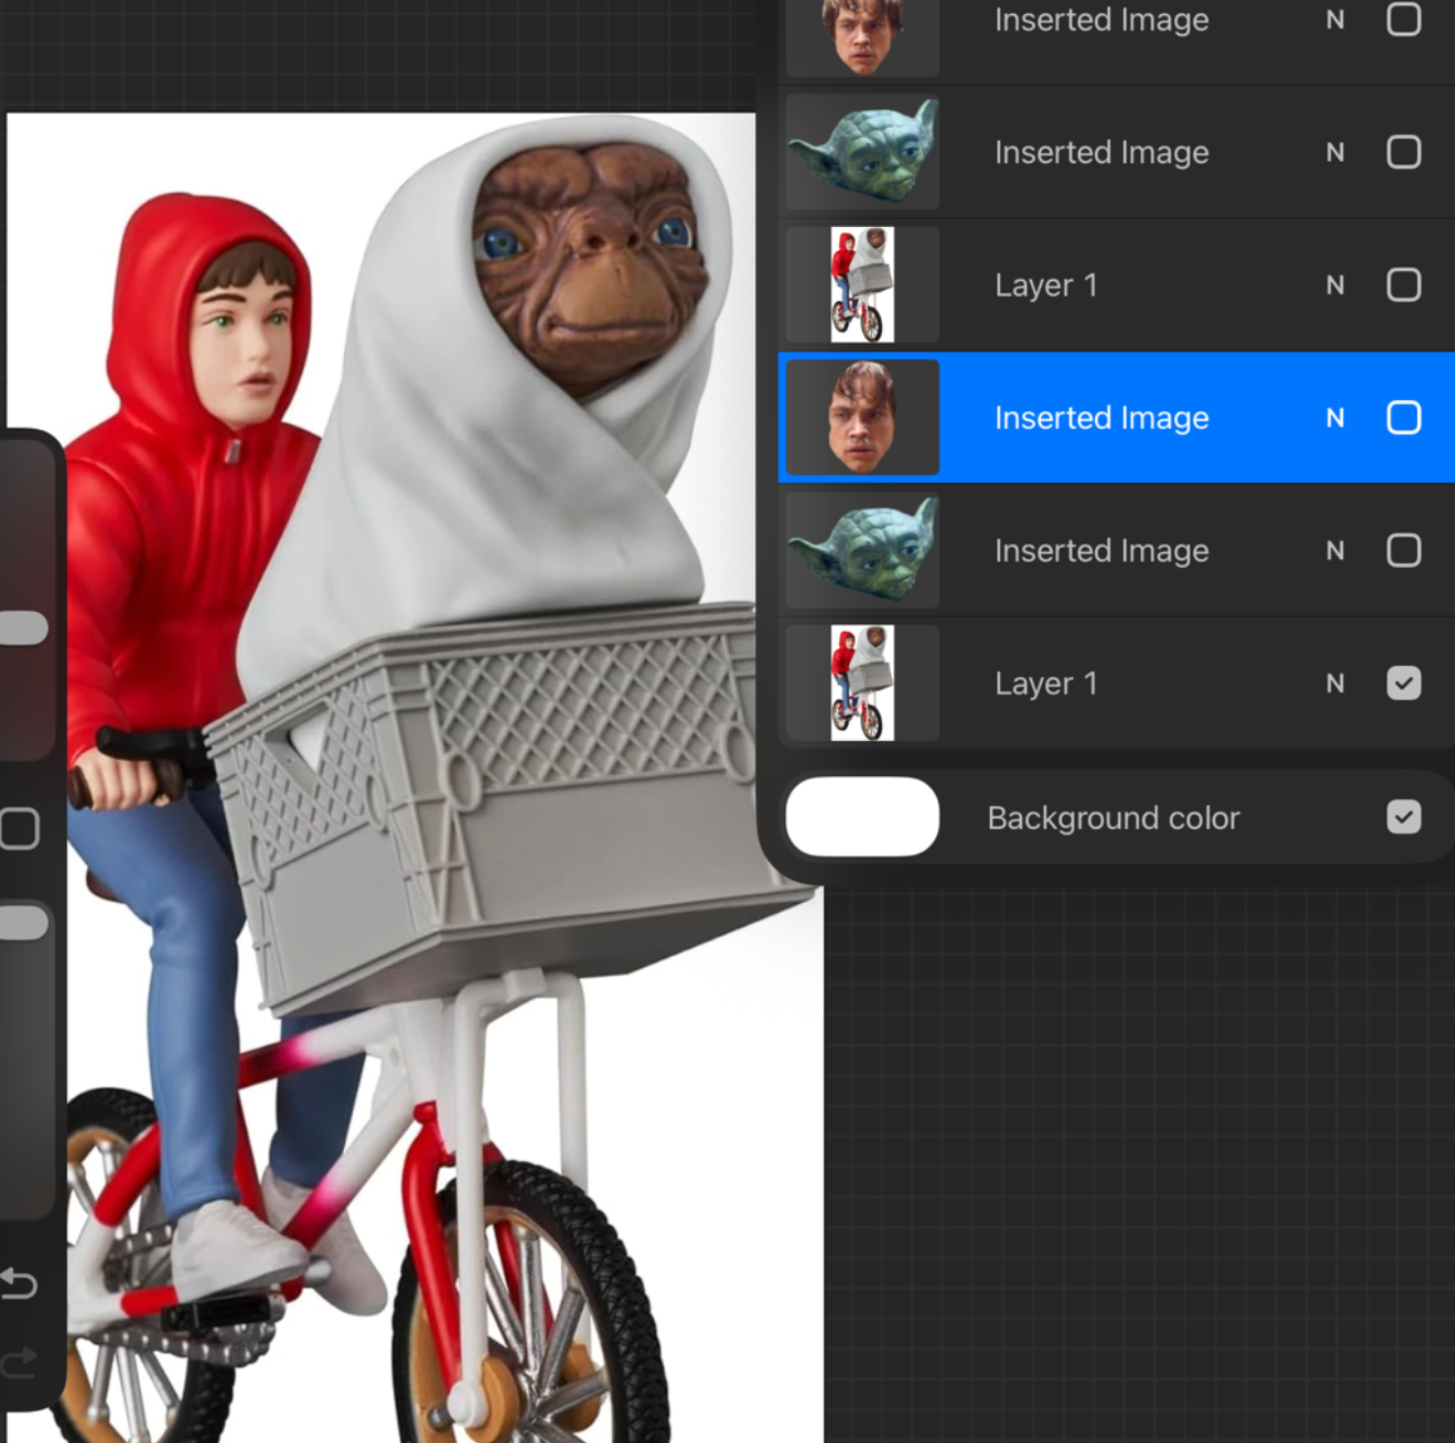Show the blue-highlighted Inserted Image layer

click(1403, 418)
